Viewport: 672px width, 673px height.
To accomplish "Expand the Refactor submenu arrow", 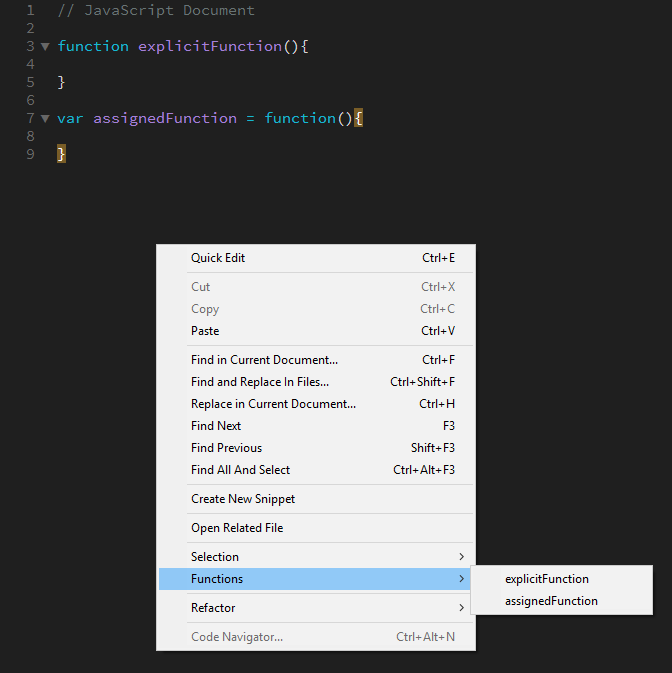I will coord(461,608).
